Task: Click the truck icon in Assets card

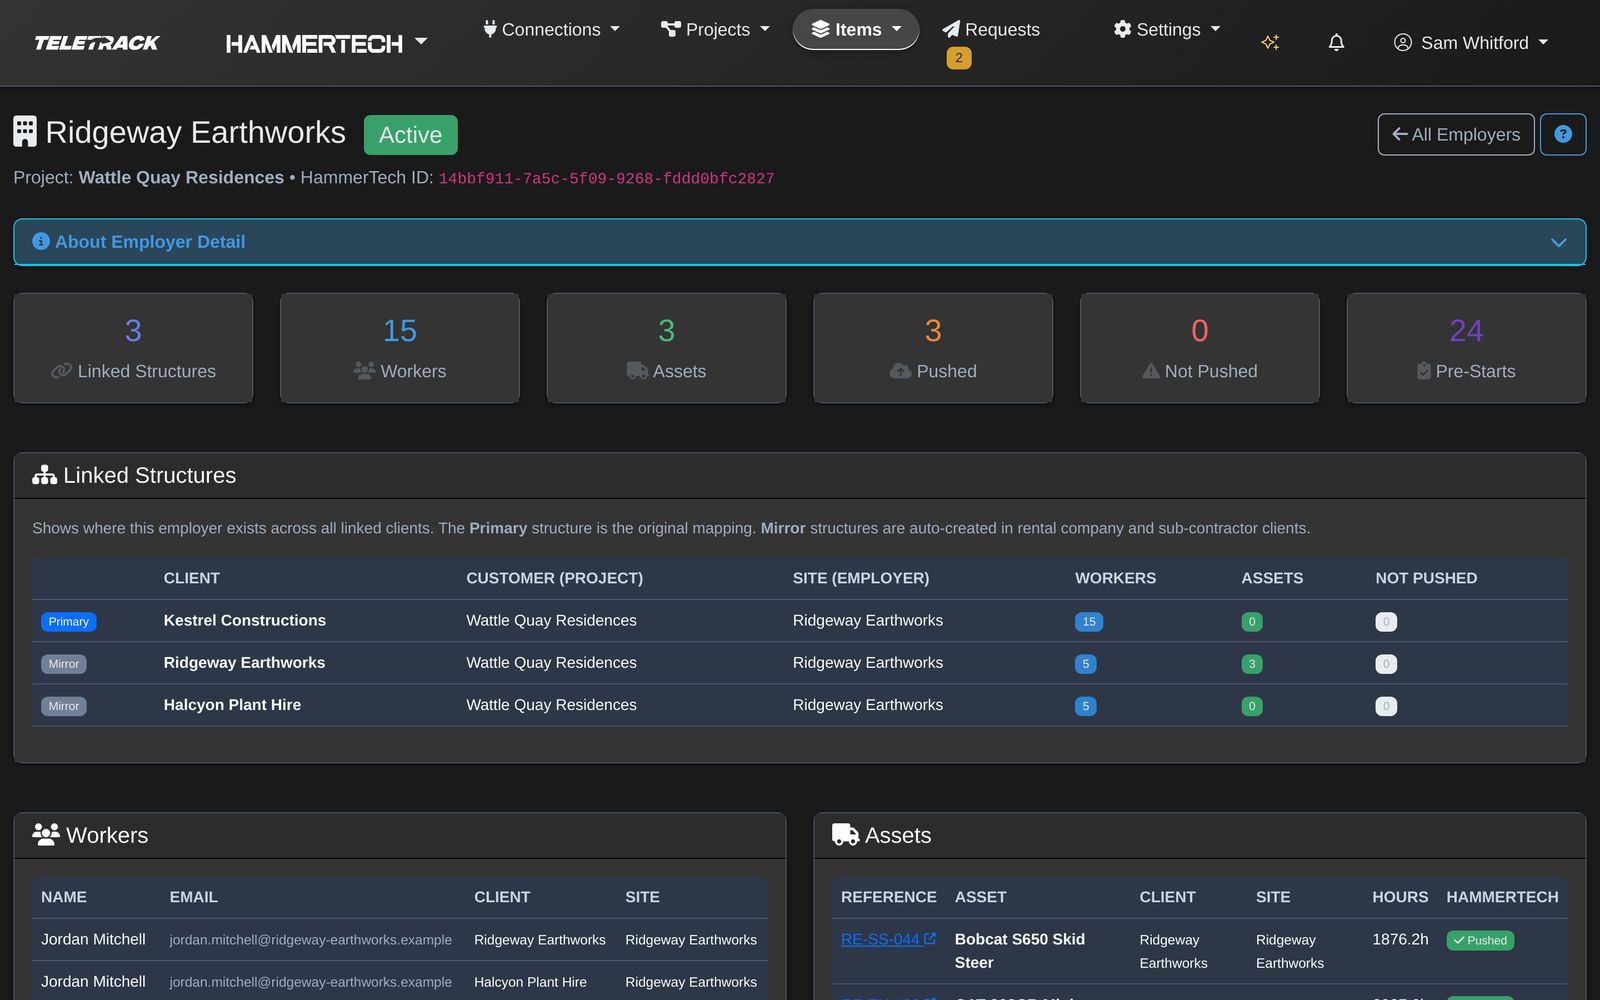Action: (x=637, y=371)
